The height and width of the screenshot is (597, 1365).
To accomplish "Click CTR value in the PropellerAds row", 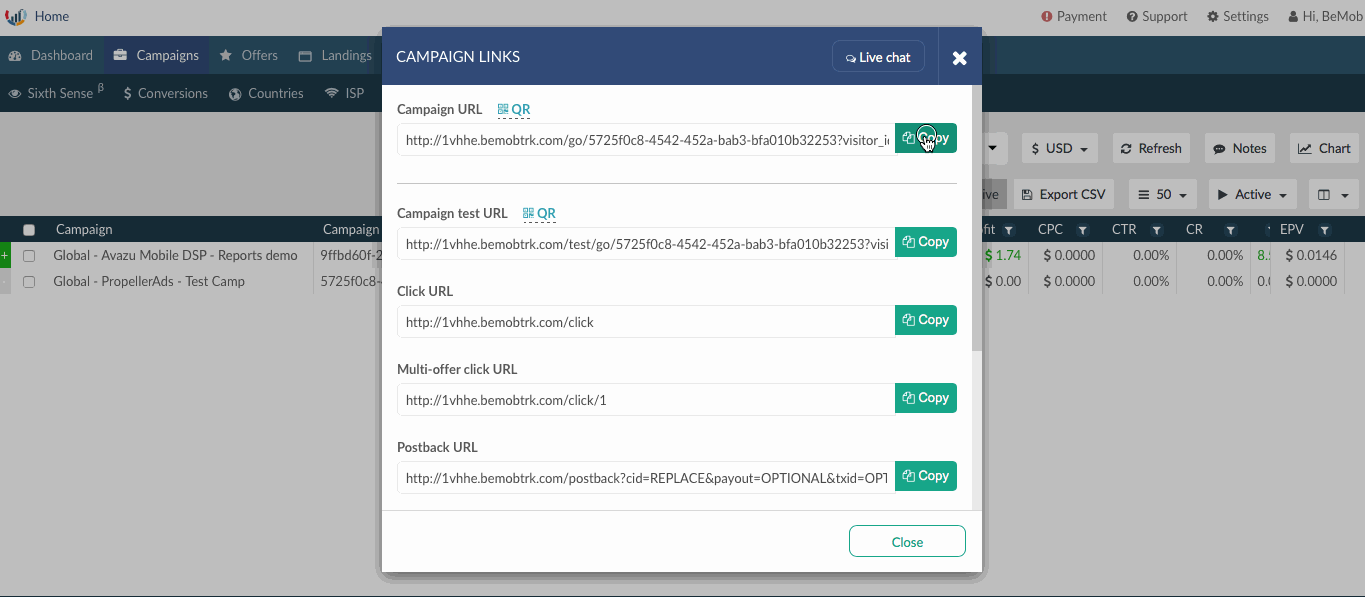I will [x=1150, y=282].
